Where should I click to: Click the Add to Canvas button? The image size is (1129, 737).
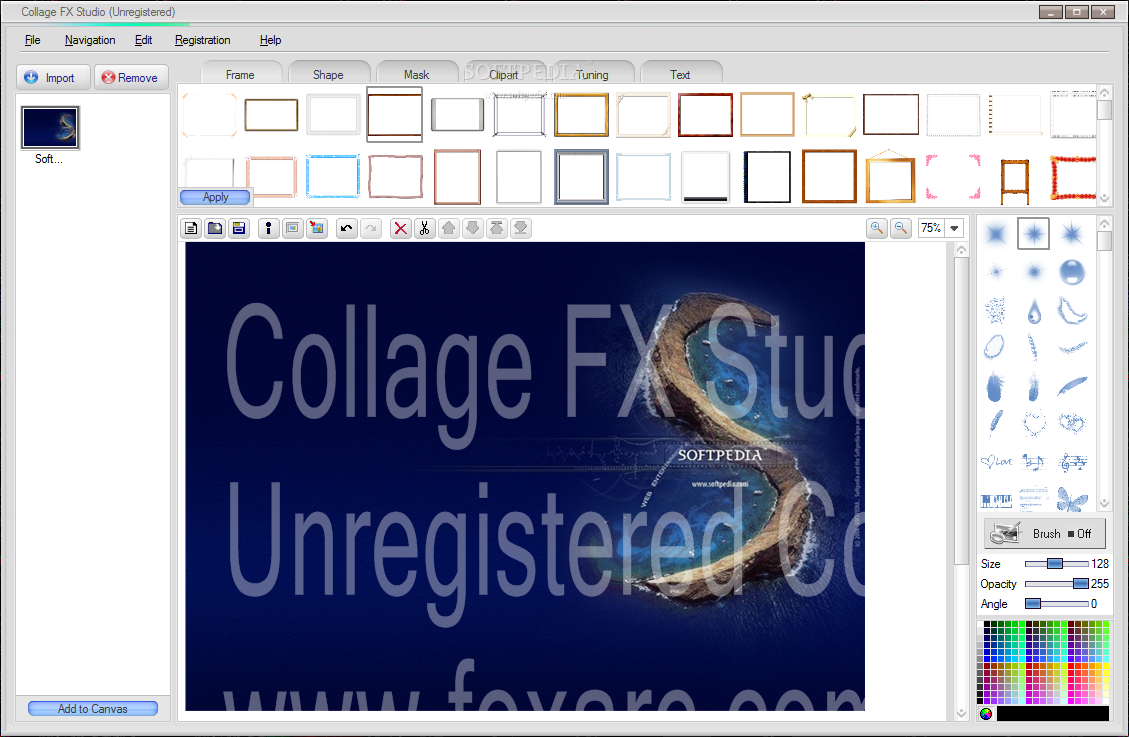(x=93, y=708)
